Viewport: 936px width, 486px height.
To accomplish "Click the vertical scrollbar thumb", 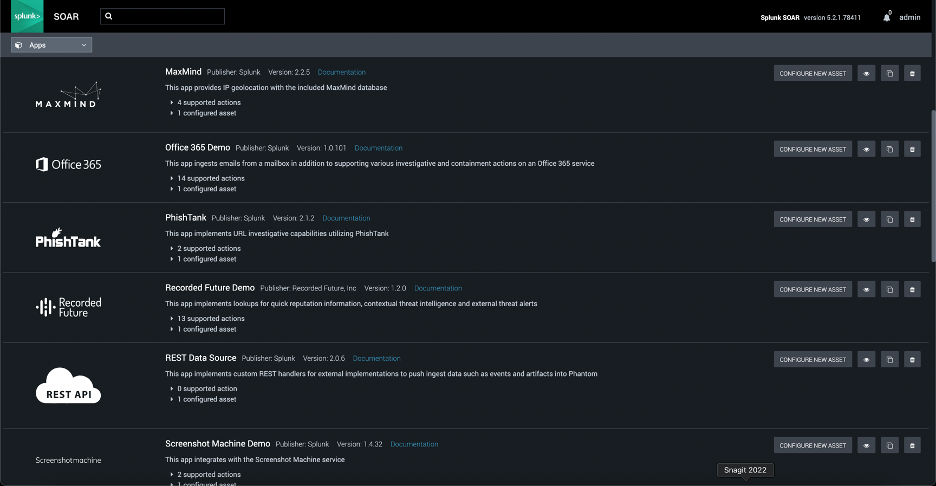I will click(x=933, y=185).
